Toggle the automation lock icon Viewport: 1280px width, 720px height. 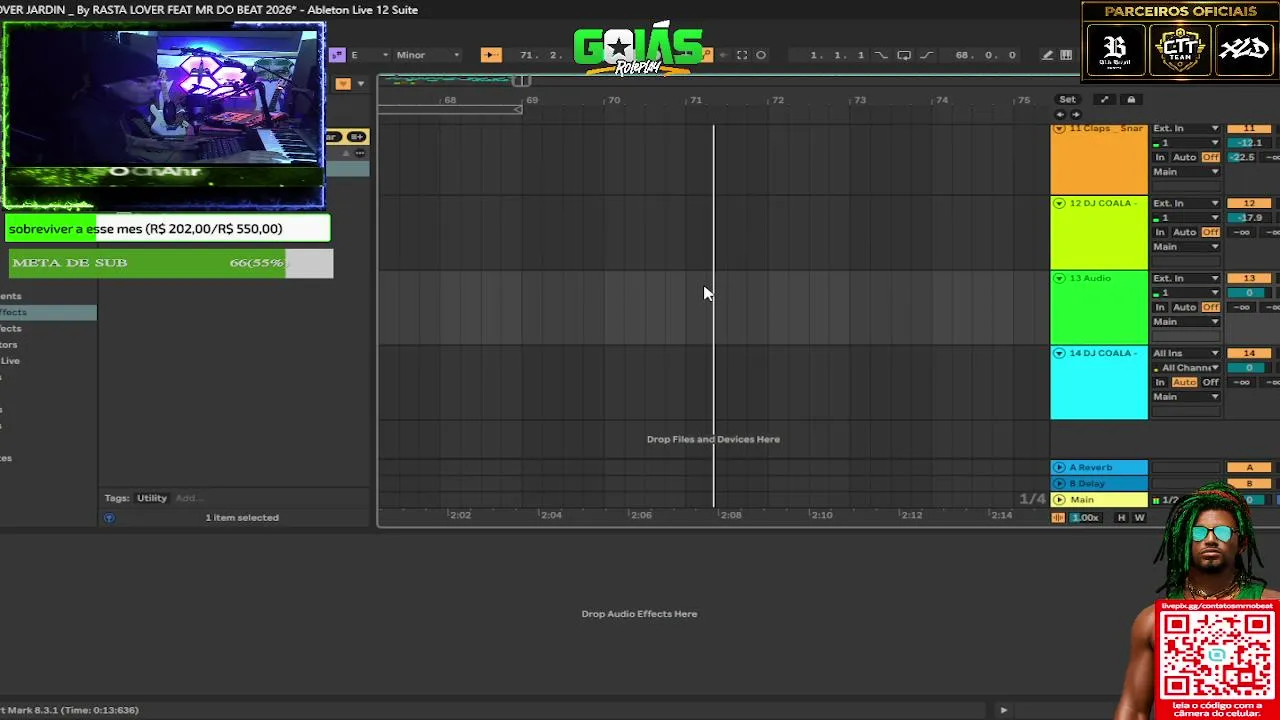point(1131,99)
